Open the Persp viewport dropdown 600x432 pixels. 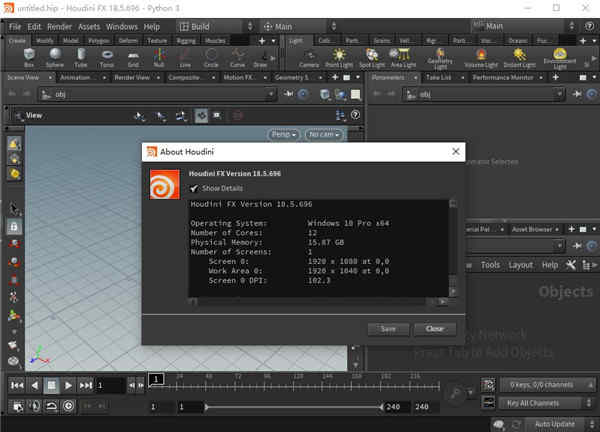point(284,134)
